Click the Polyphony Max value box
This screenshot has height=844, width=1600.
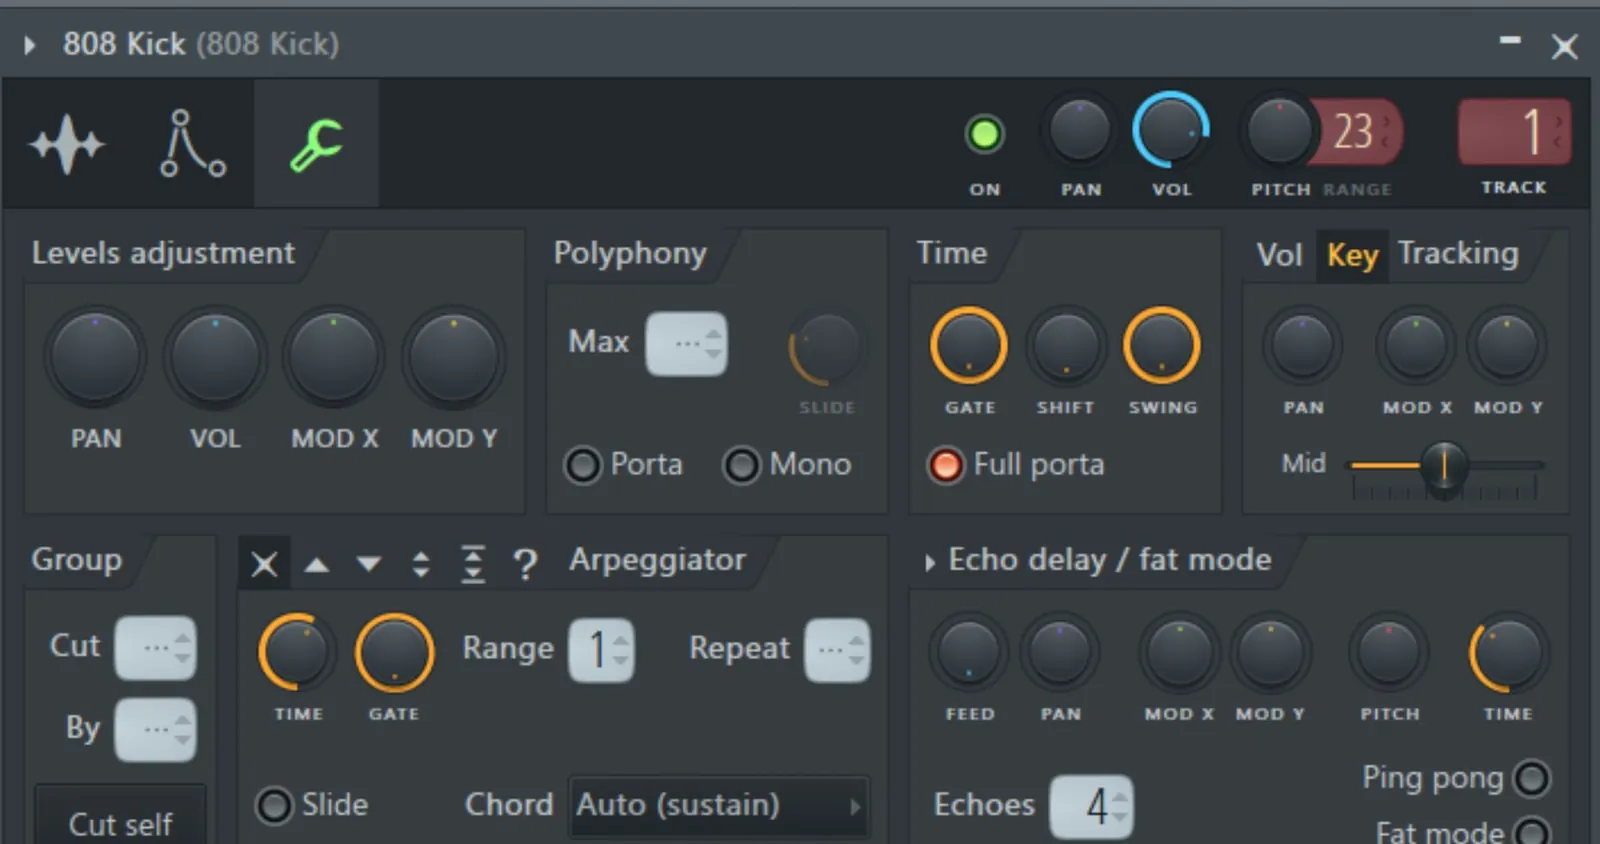(x=686, y=344)
